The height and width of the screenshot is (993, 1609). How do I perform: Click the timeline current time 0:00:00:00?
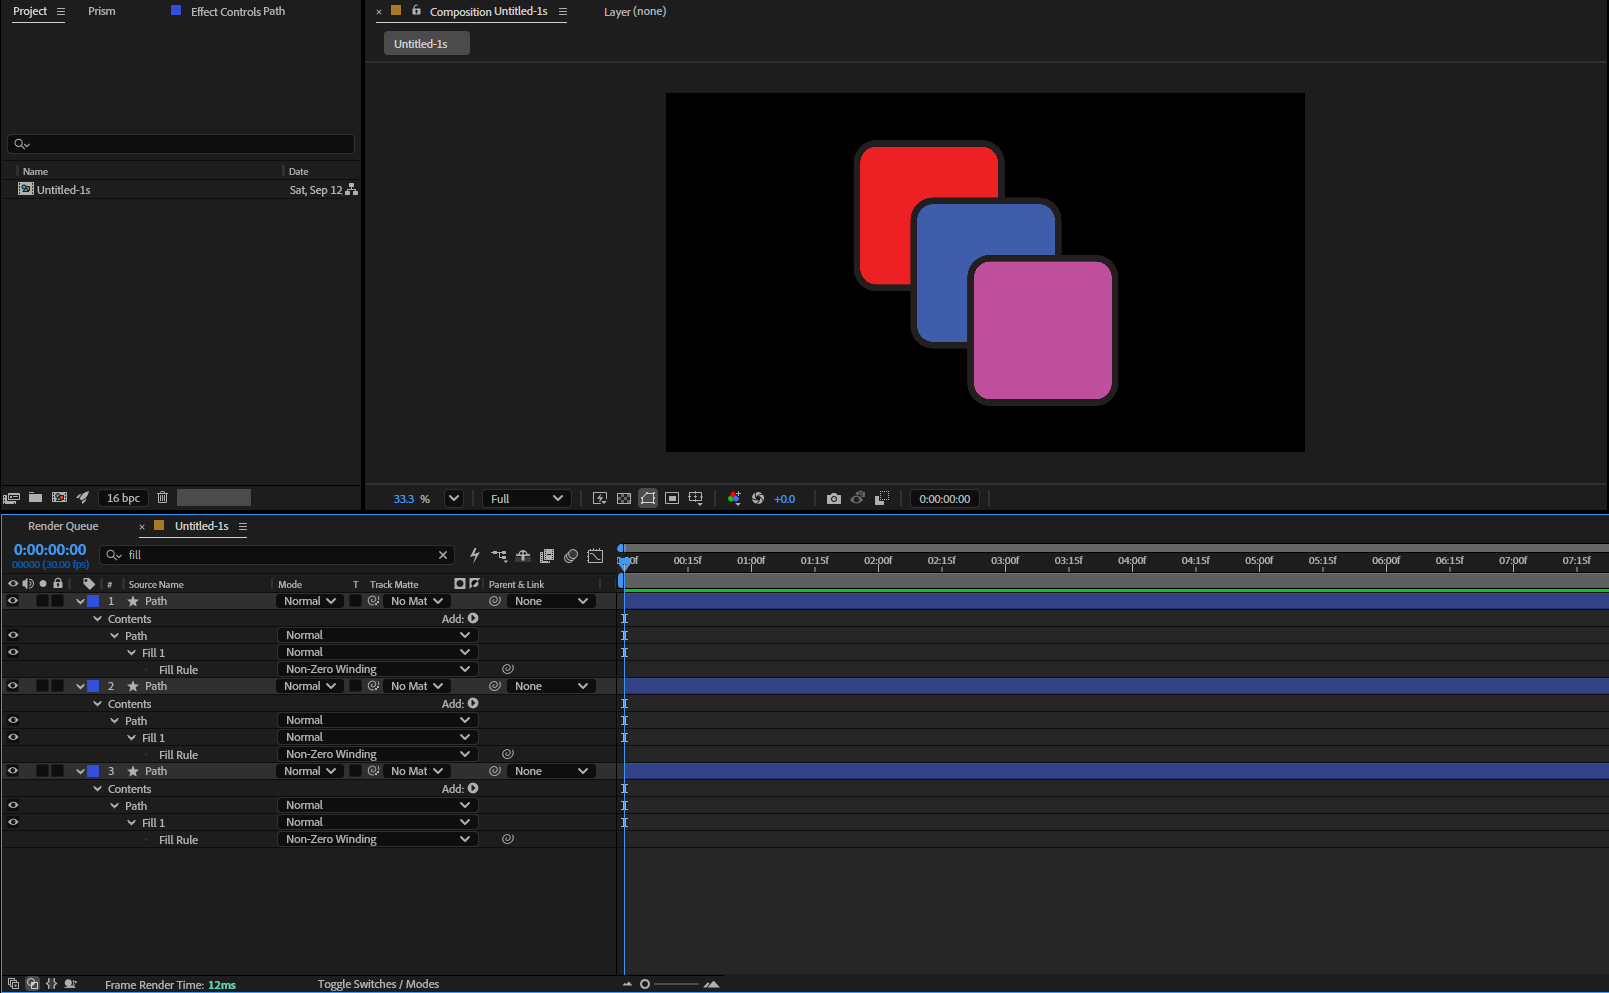[50, 550]
